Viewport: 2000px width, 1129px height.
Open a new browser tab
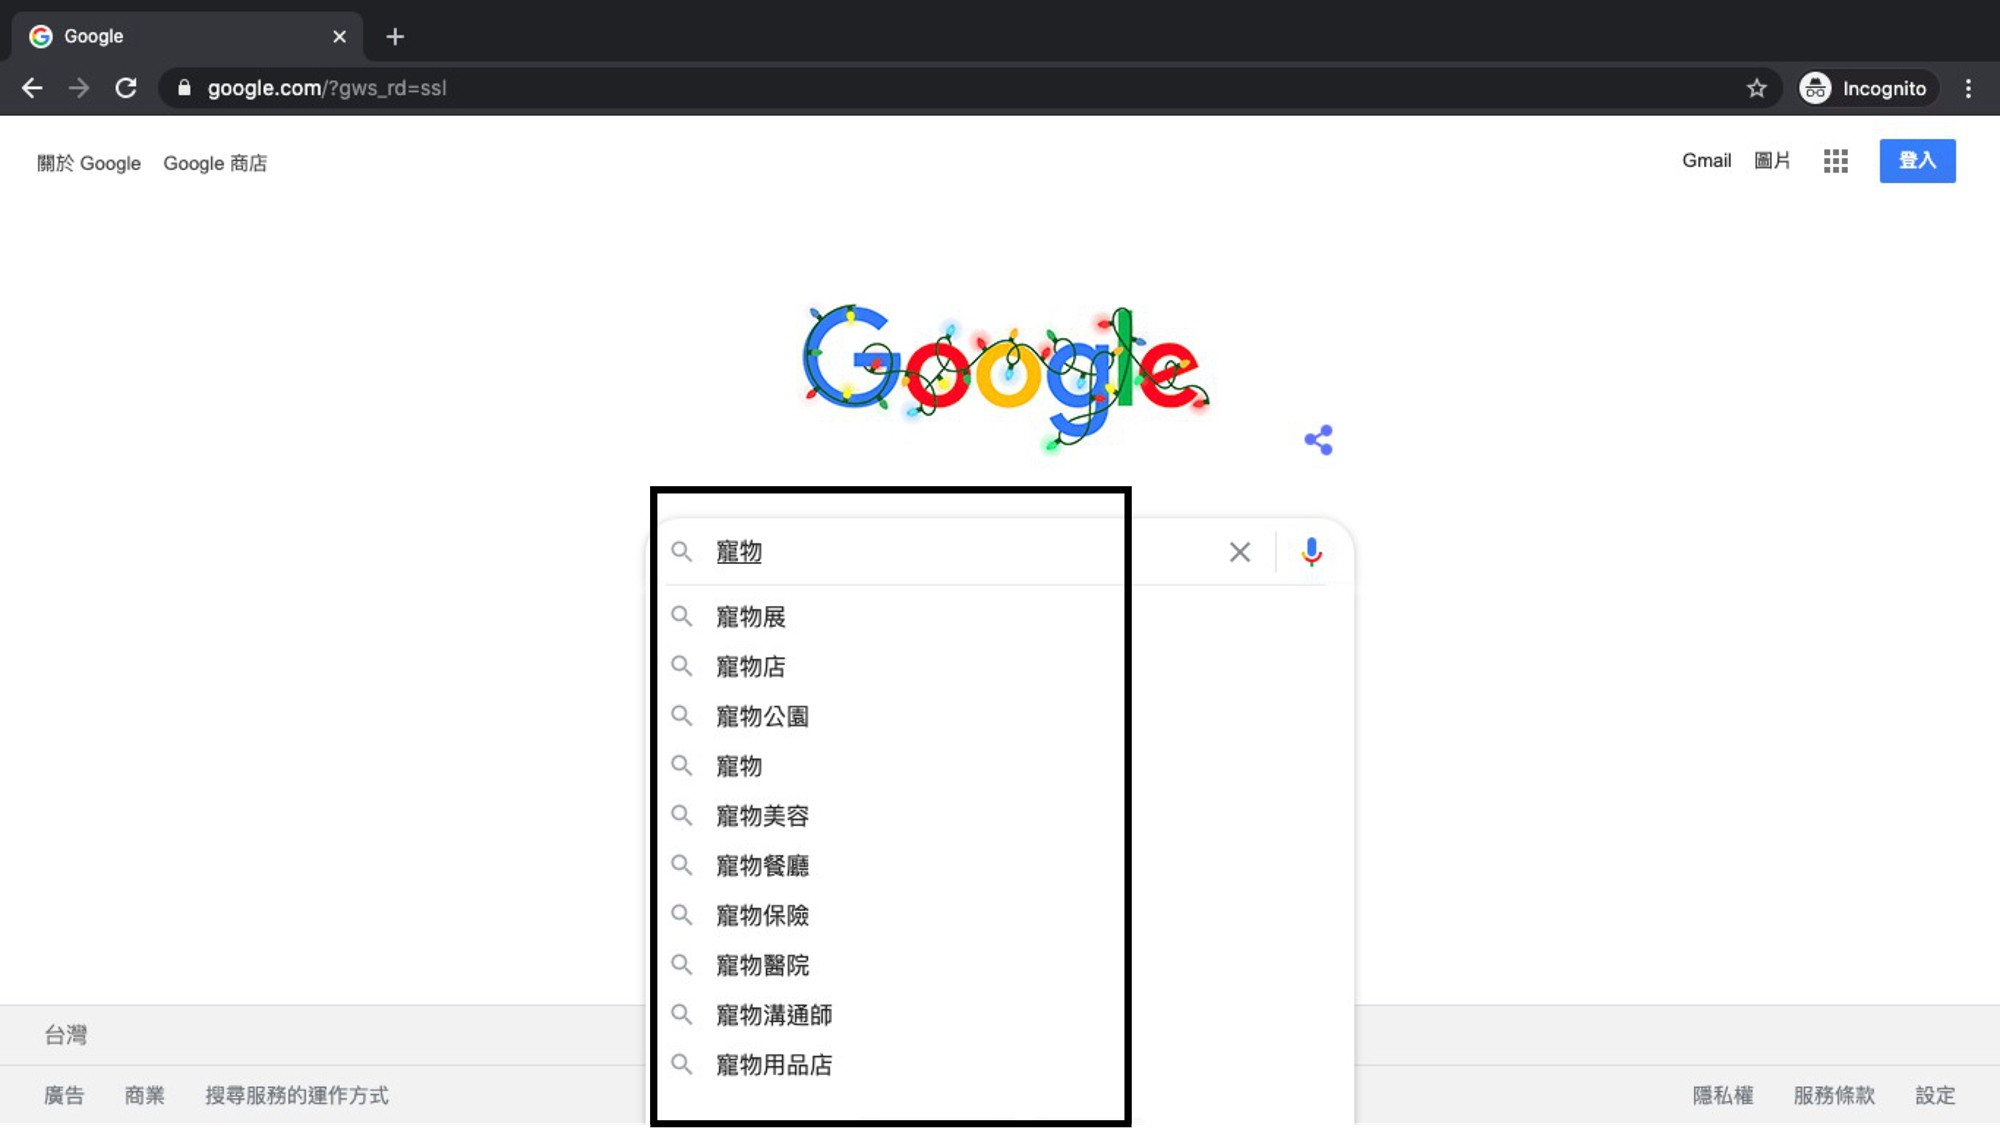pyautogui.click(x=395, y=37)
